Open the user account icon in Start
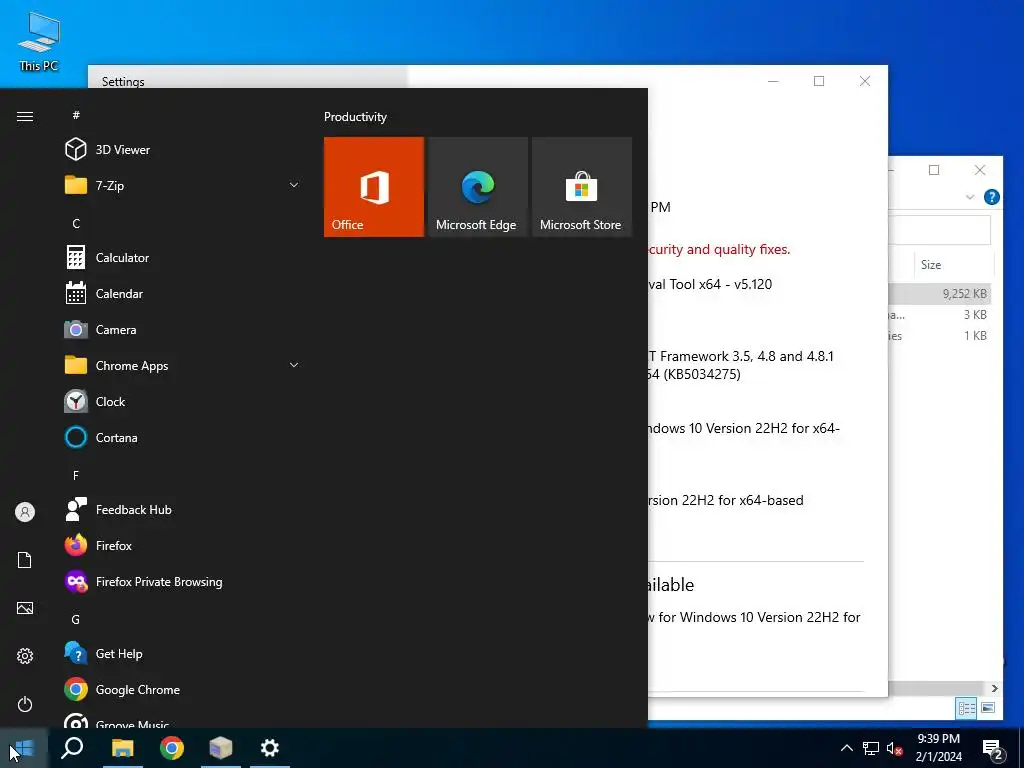This screenshot has width=1024, height=768. pyautogui.click(x=25, y=512)
